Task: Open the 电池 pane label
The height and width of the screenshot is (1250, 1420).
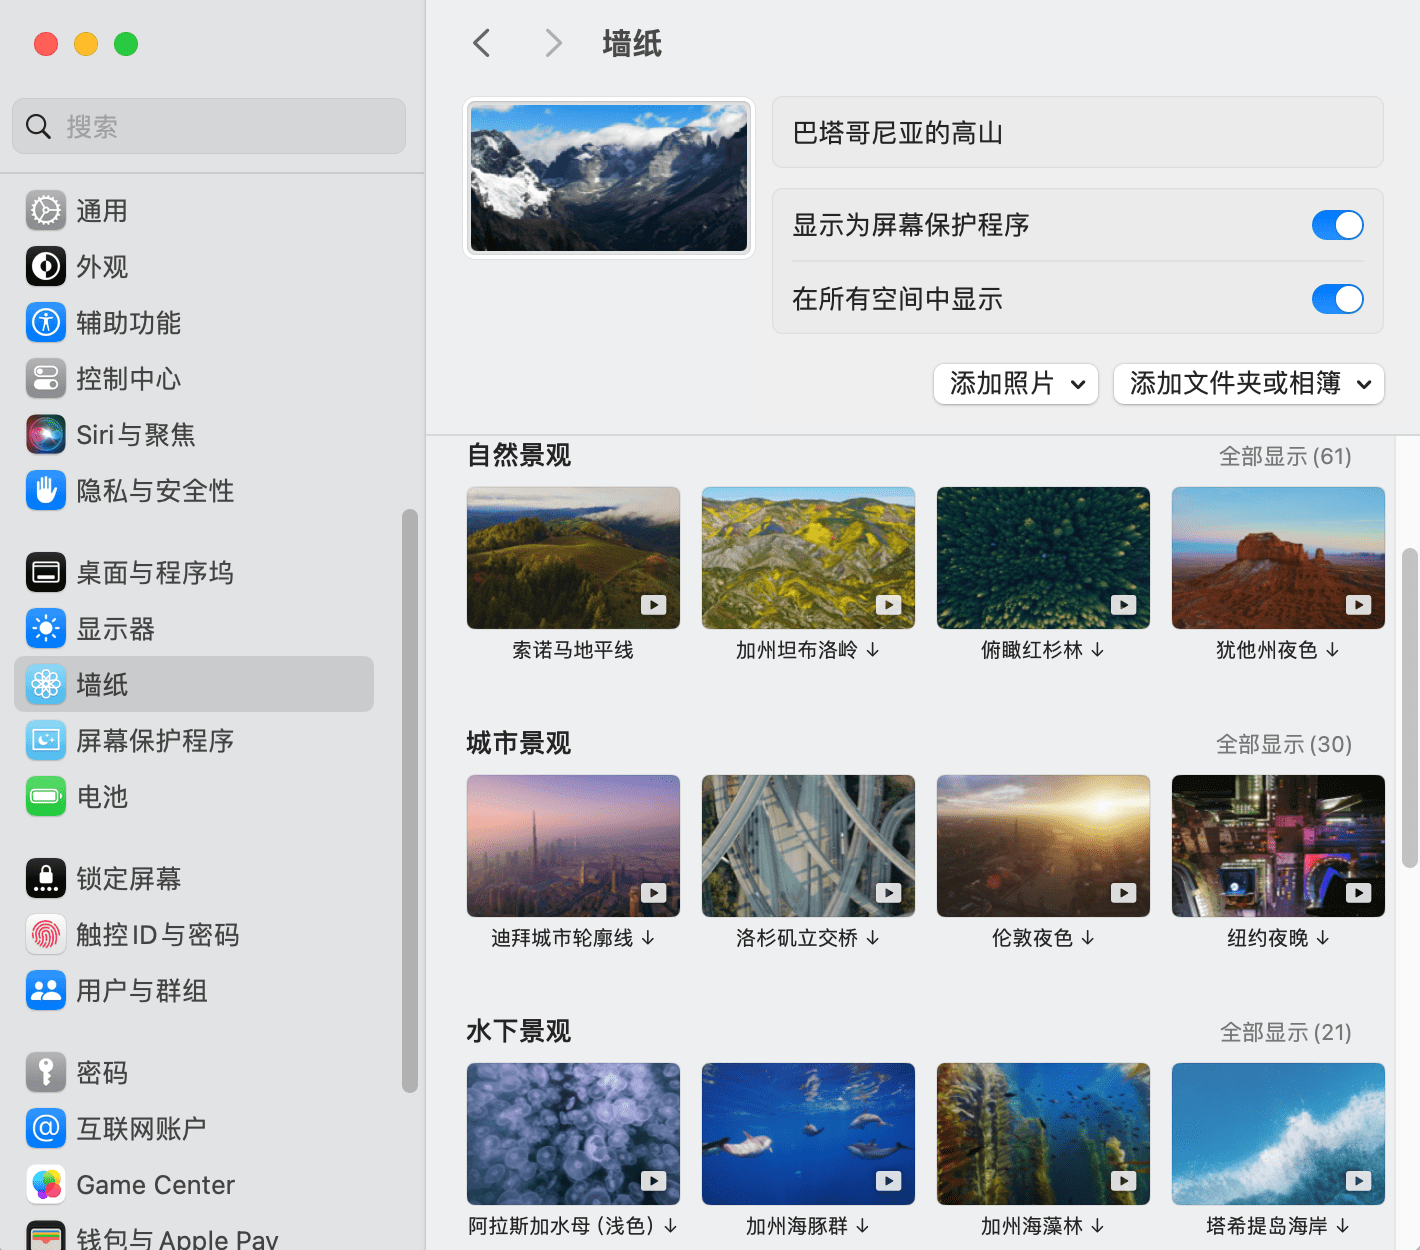Action: [102, 797]
